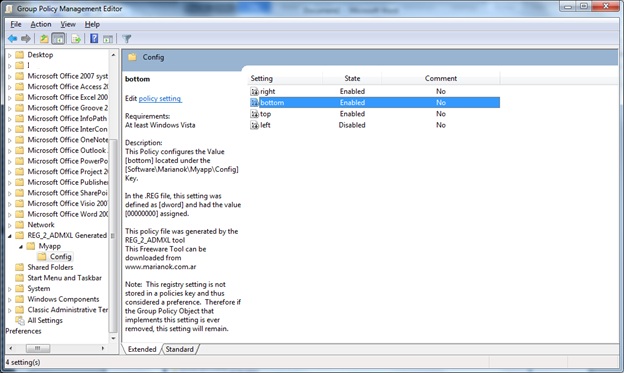This screenshot has height=373, width=624.
Task: Toggle the Show/Hide console tree icon
Action: (58, 39)
